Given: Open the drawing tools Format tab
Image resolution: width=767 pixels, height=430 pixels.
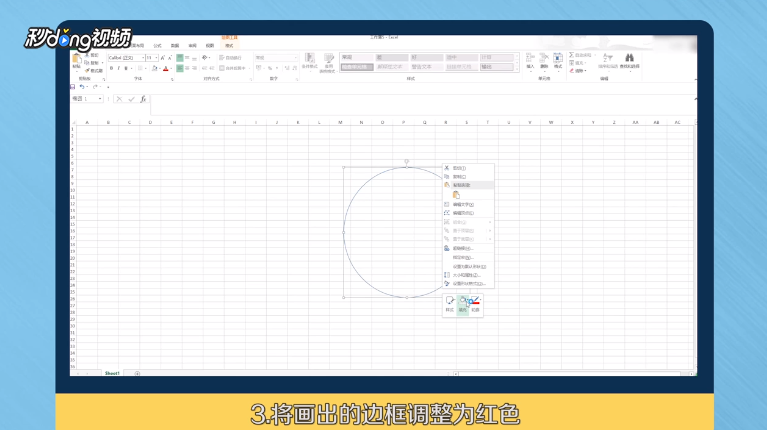Looking at the screenshot, I should (229, 45).
